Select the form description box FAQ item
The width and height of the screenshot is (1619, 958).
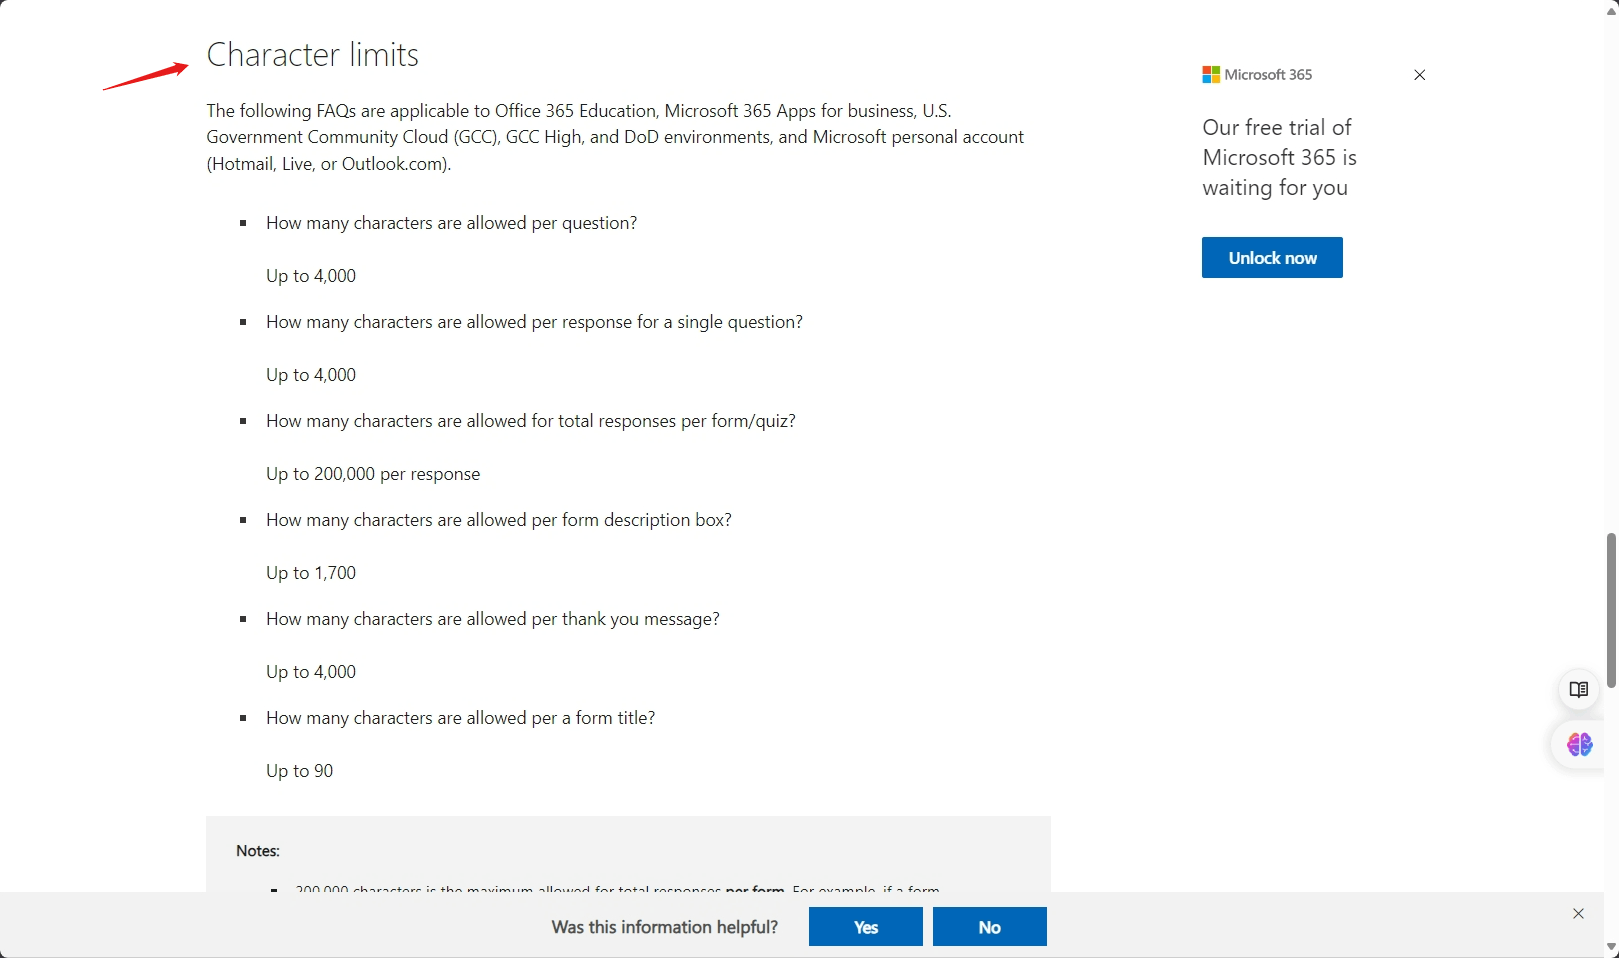[x=498, y=520]
